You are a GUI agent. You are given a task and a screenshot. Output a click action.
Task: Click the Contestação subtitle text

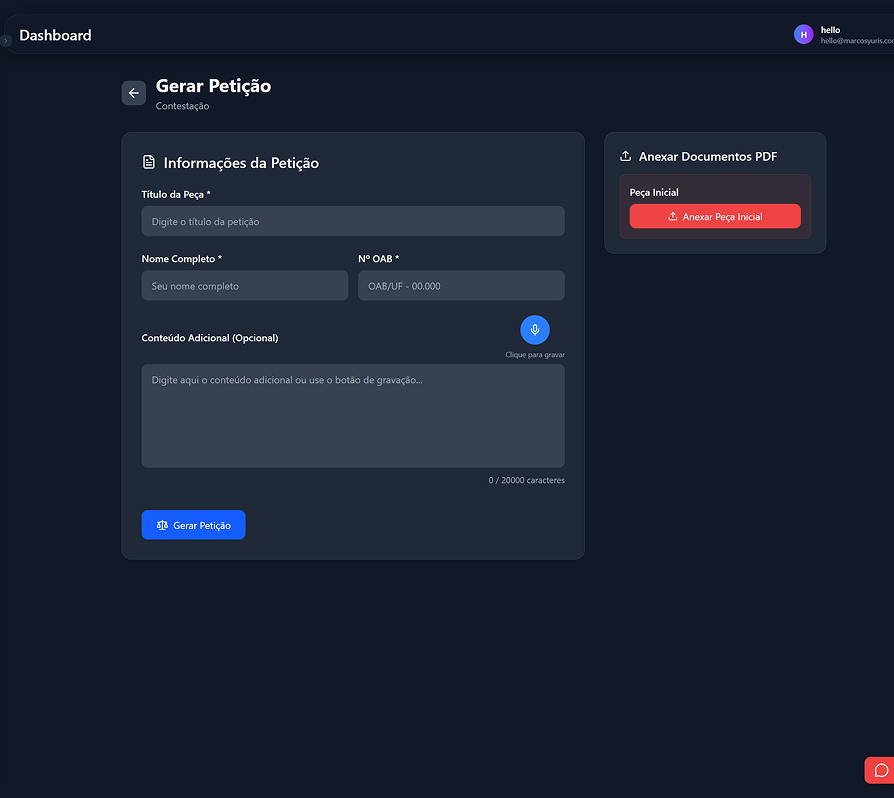click(182, 106)
